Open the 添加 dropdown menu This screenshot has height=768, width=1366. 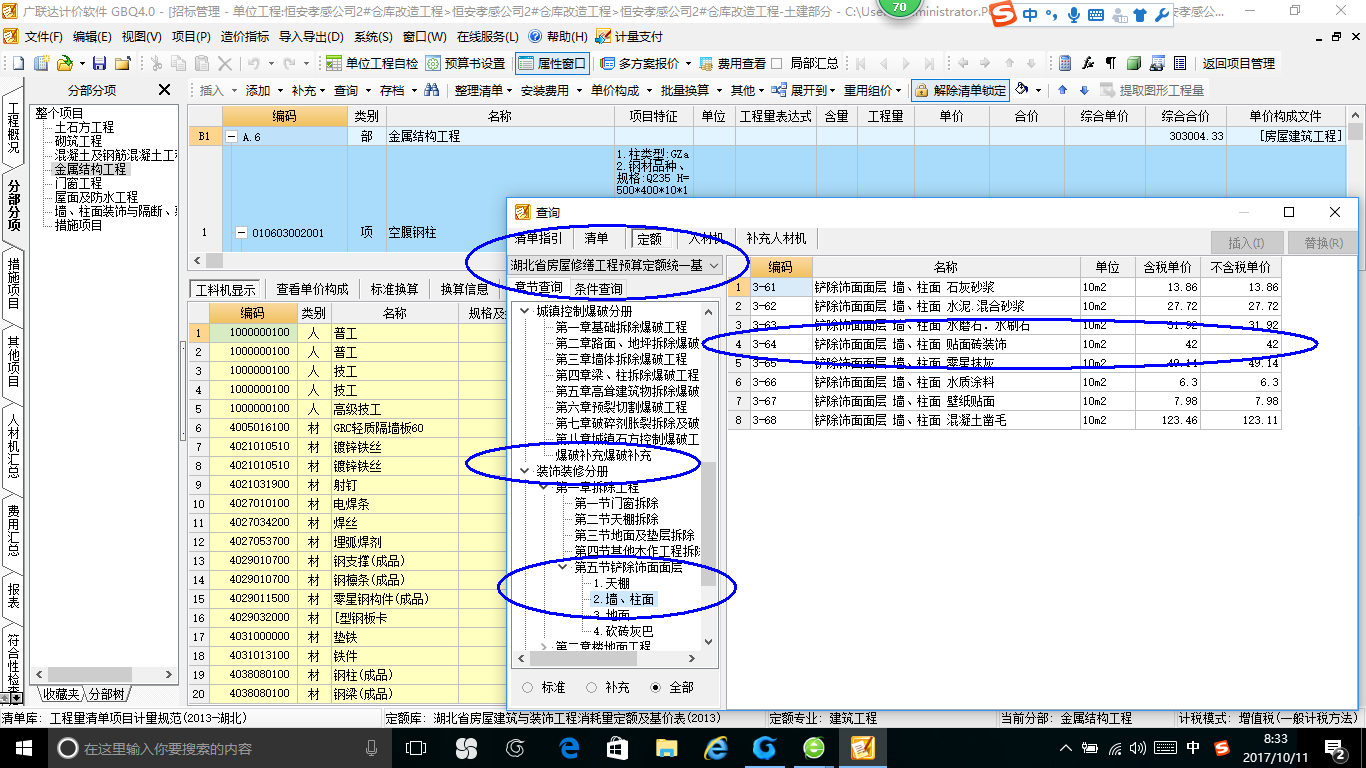263,90
